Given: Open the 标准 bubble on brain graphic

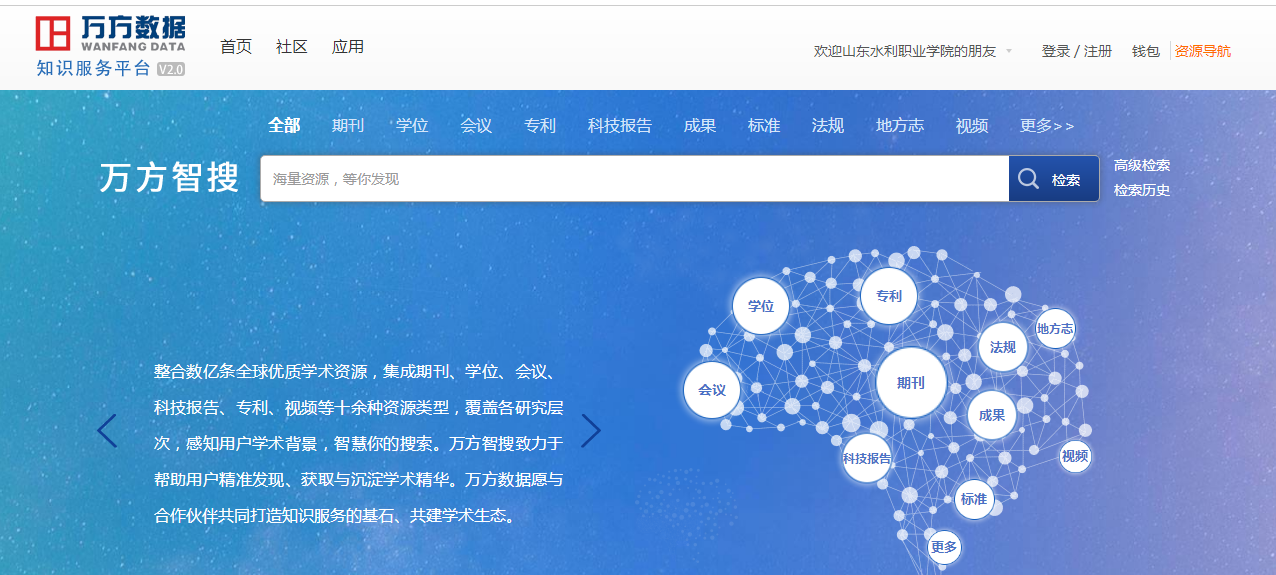Looking at the screenshot, I should click(x=974, y=499).
